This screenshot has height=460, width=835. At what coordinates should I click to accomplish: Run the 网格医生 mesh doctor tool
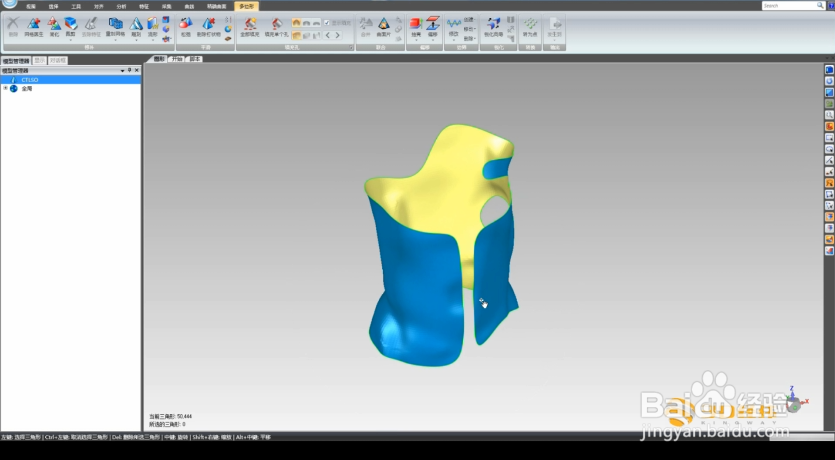click(34, 27)
